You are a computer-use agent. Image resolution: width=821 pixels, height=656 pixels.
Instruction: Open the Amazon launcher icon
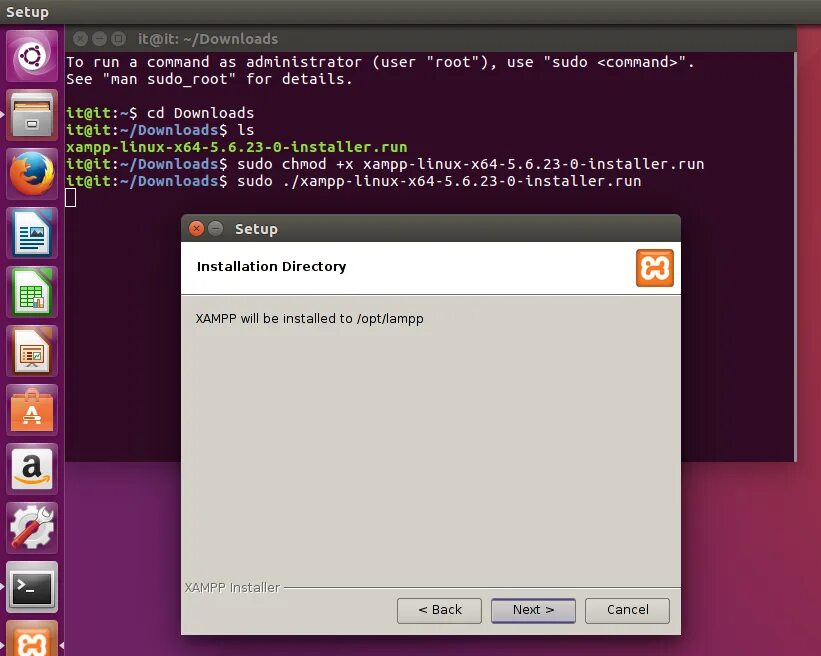tap(32, 469)
